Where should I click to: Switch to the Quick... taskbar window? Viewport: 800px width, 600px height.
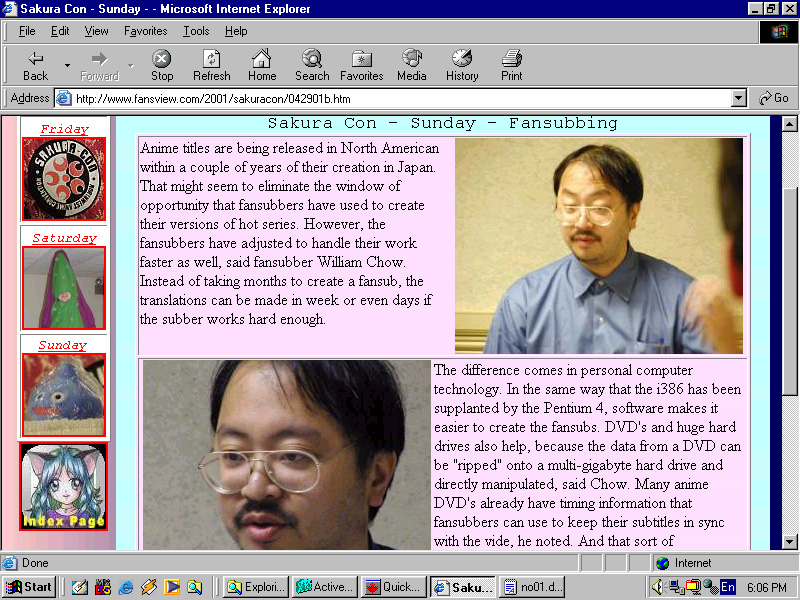pyautogui.click(x=394, y=587)
